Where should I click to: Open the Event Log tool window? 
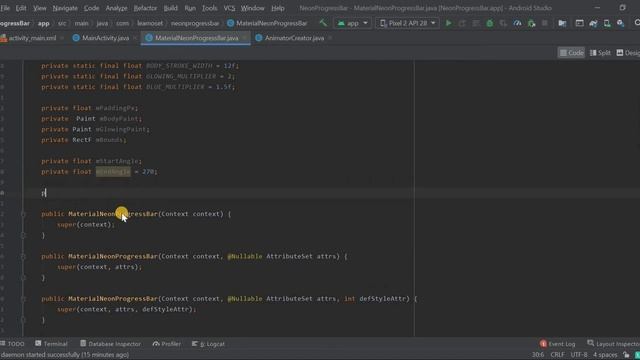tap(558, 344)
